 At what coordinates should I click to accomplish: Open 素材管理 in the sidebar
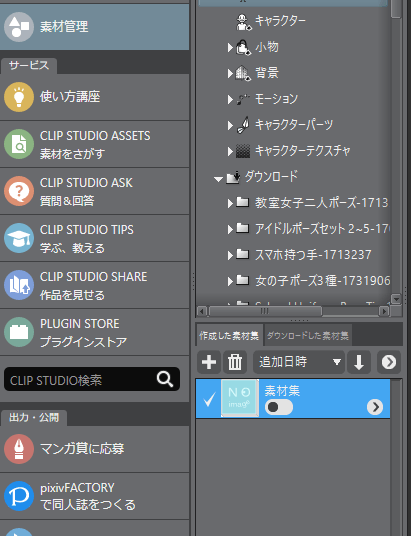point(94,27)
